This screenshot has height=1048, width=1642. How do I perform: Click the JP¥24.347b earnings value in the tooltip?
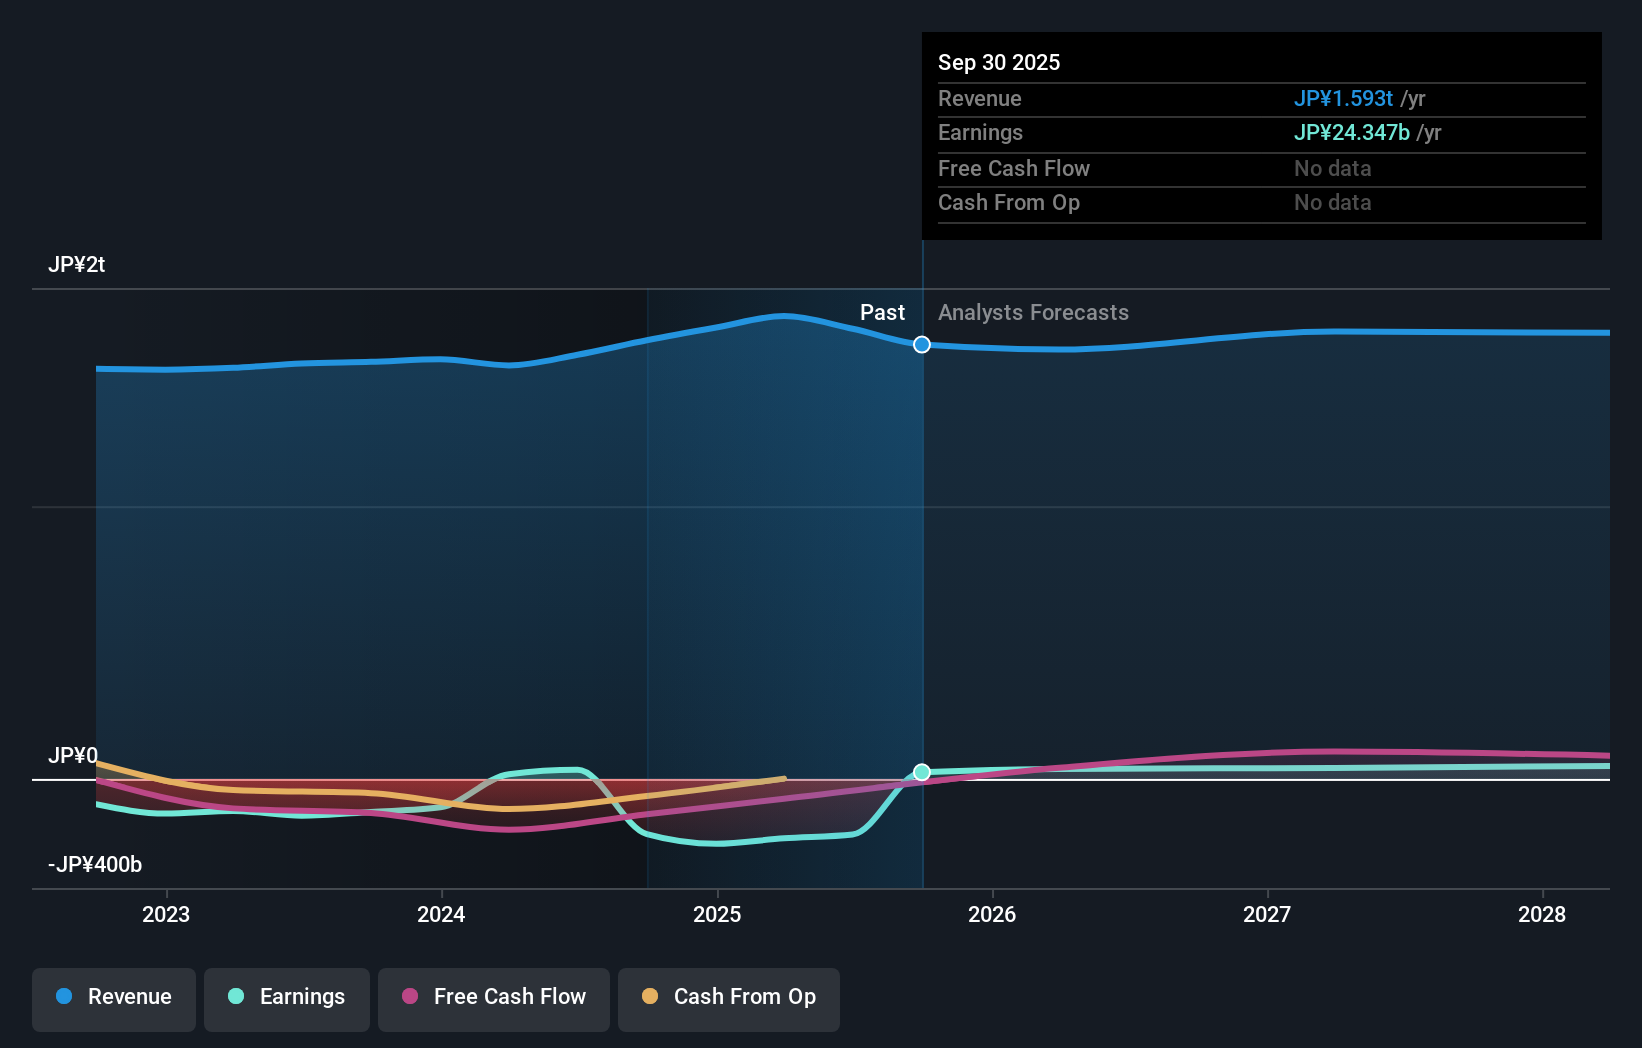coord(1352,132)
